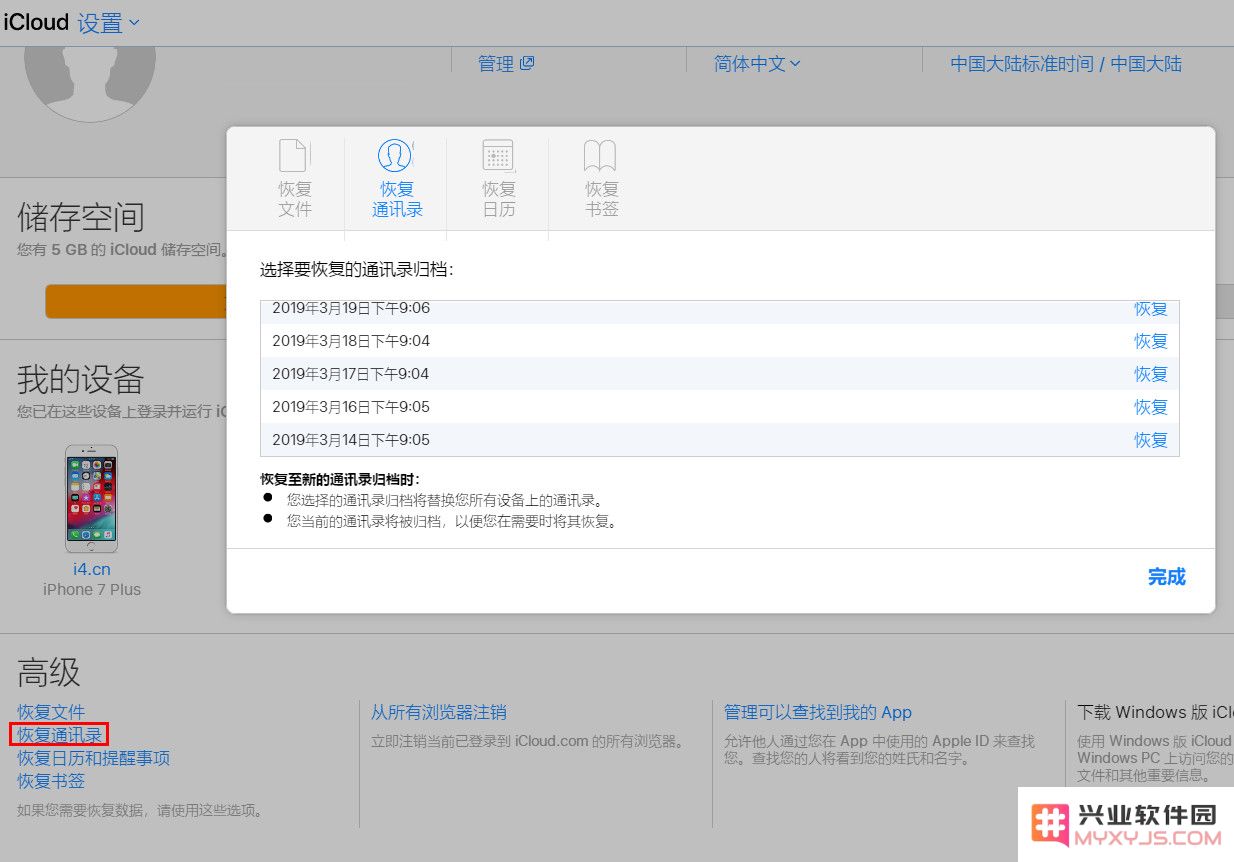Select the 恢复通讯录 tab in the dialog
This screenshot has width=1234, height=862.
(x=397, y=178)
